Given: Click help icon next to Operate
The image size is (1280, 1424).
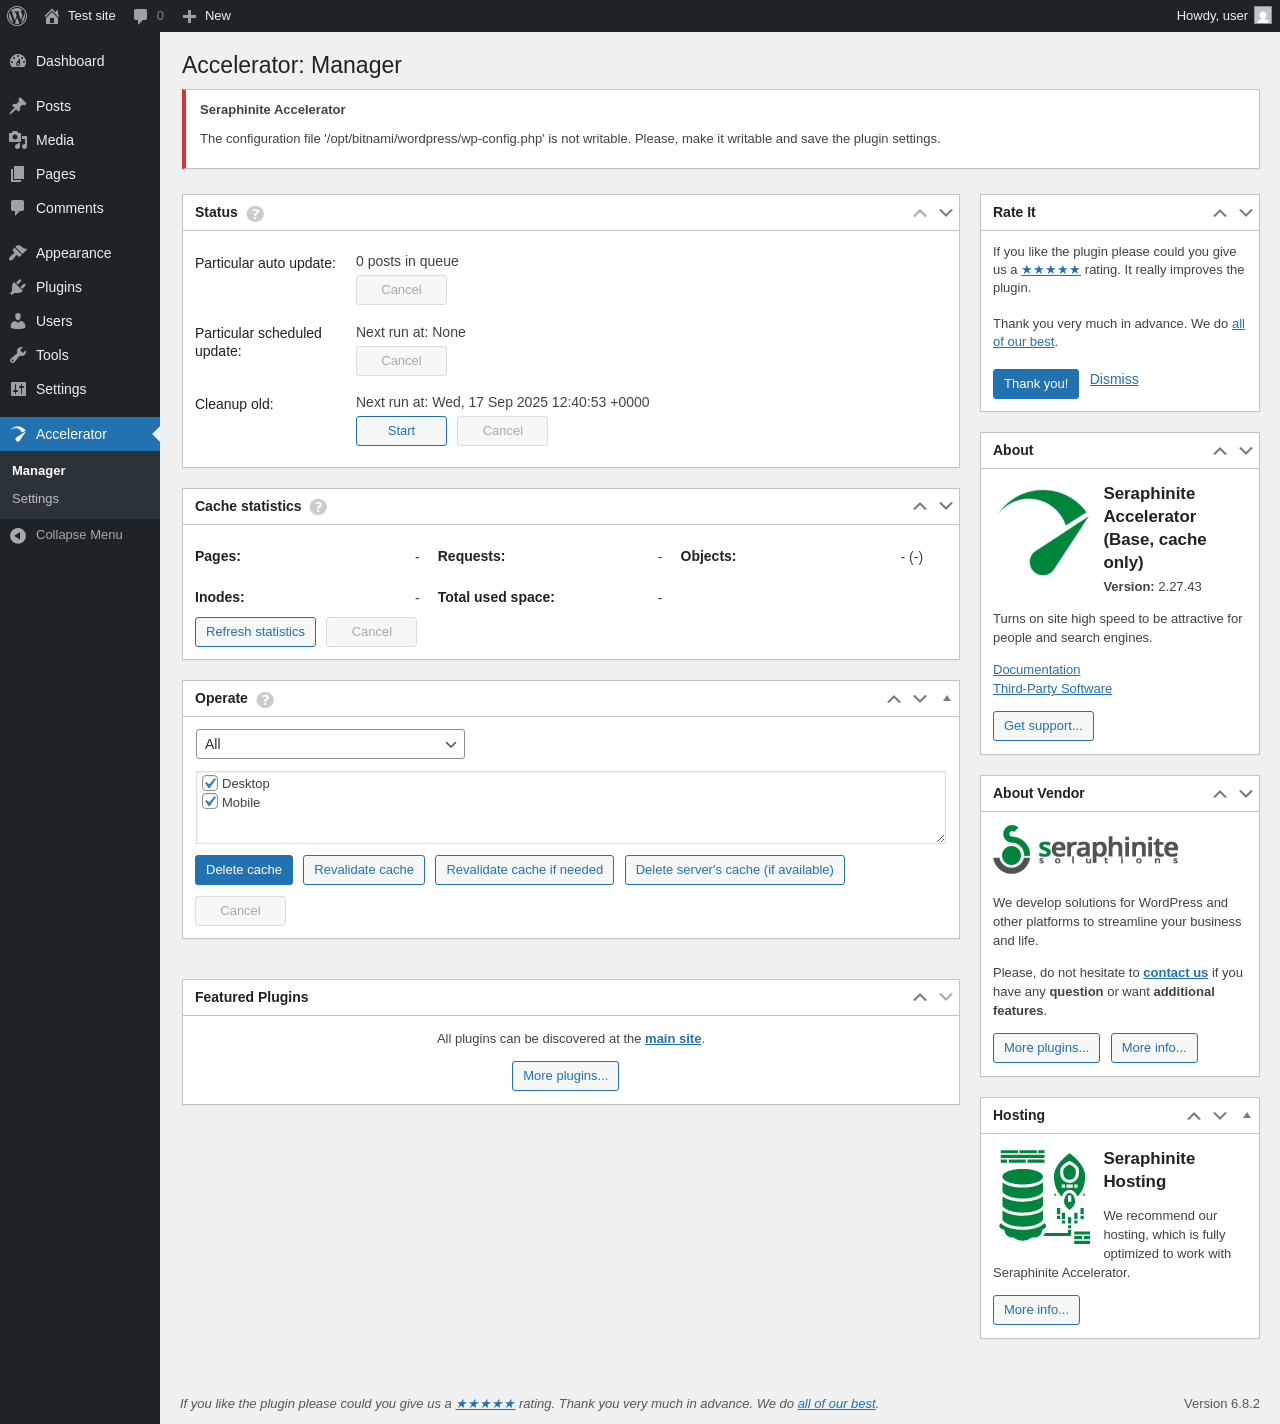Looking at the screenshot, I should 265,699.
